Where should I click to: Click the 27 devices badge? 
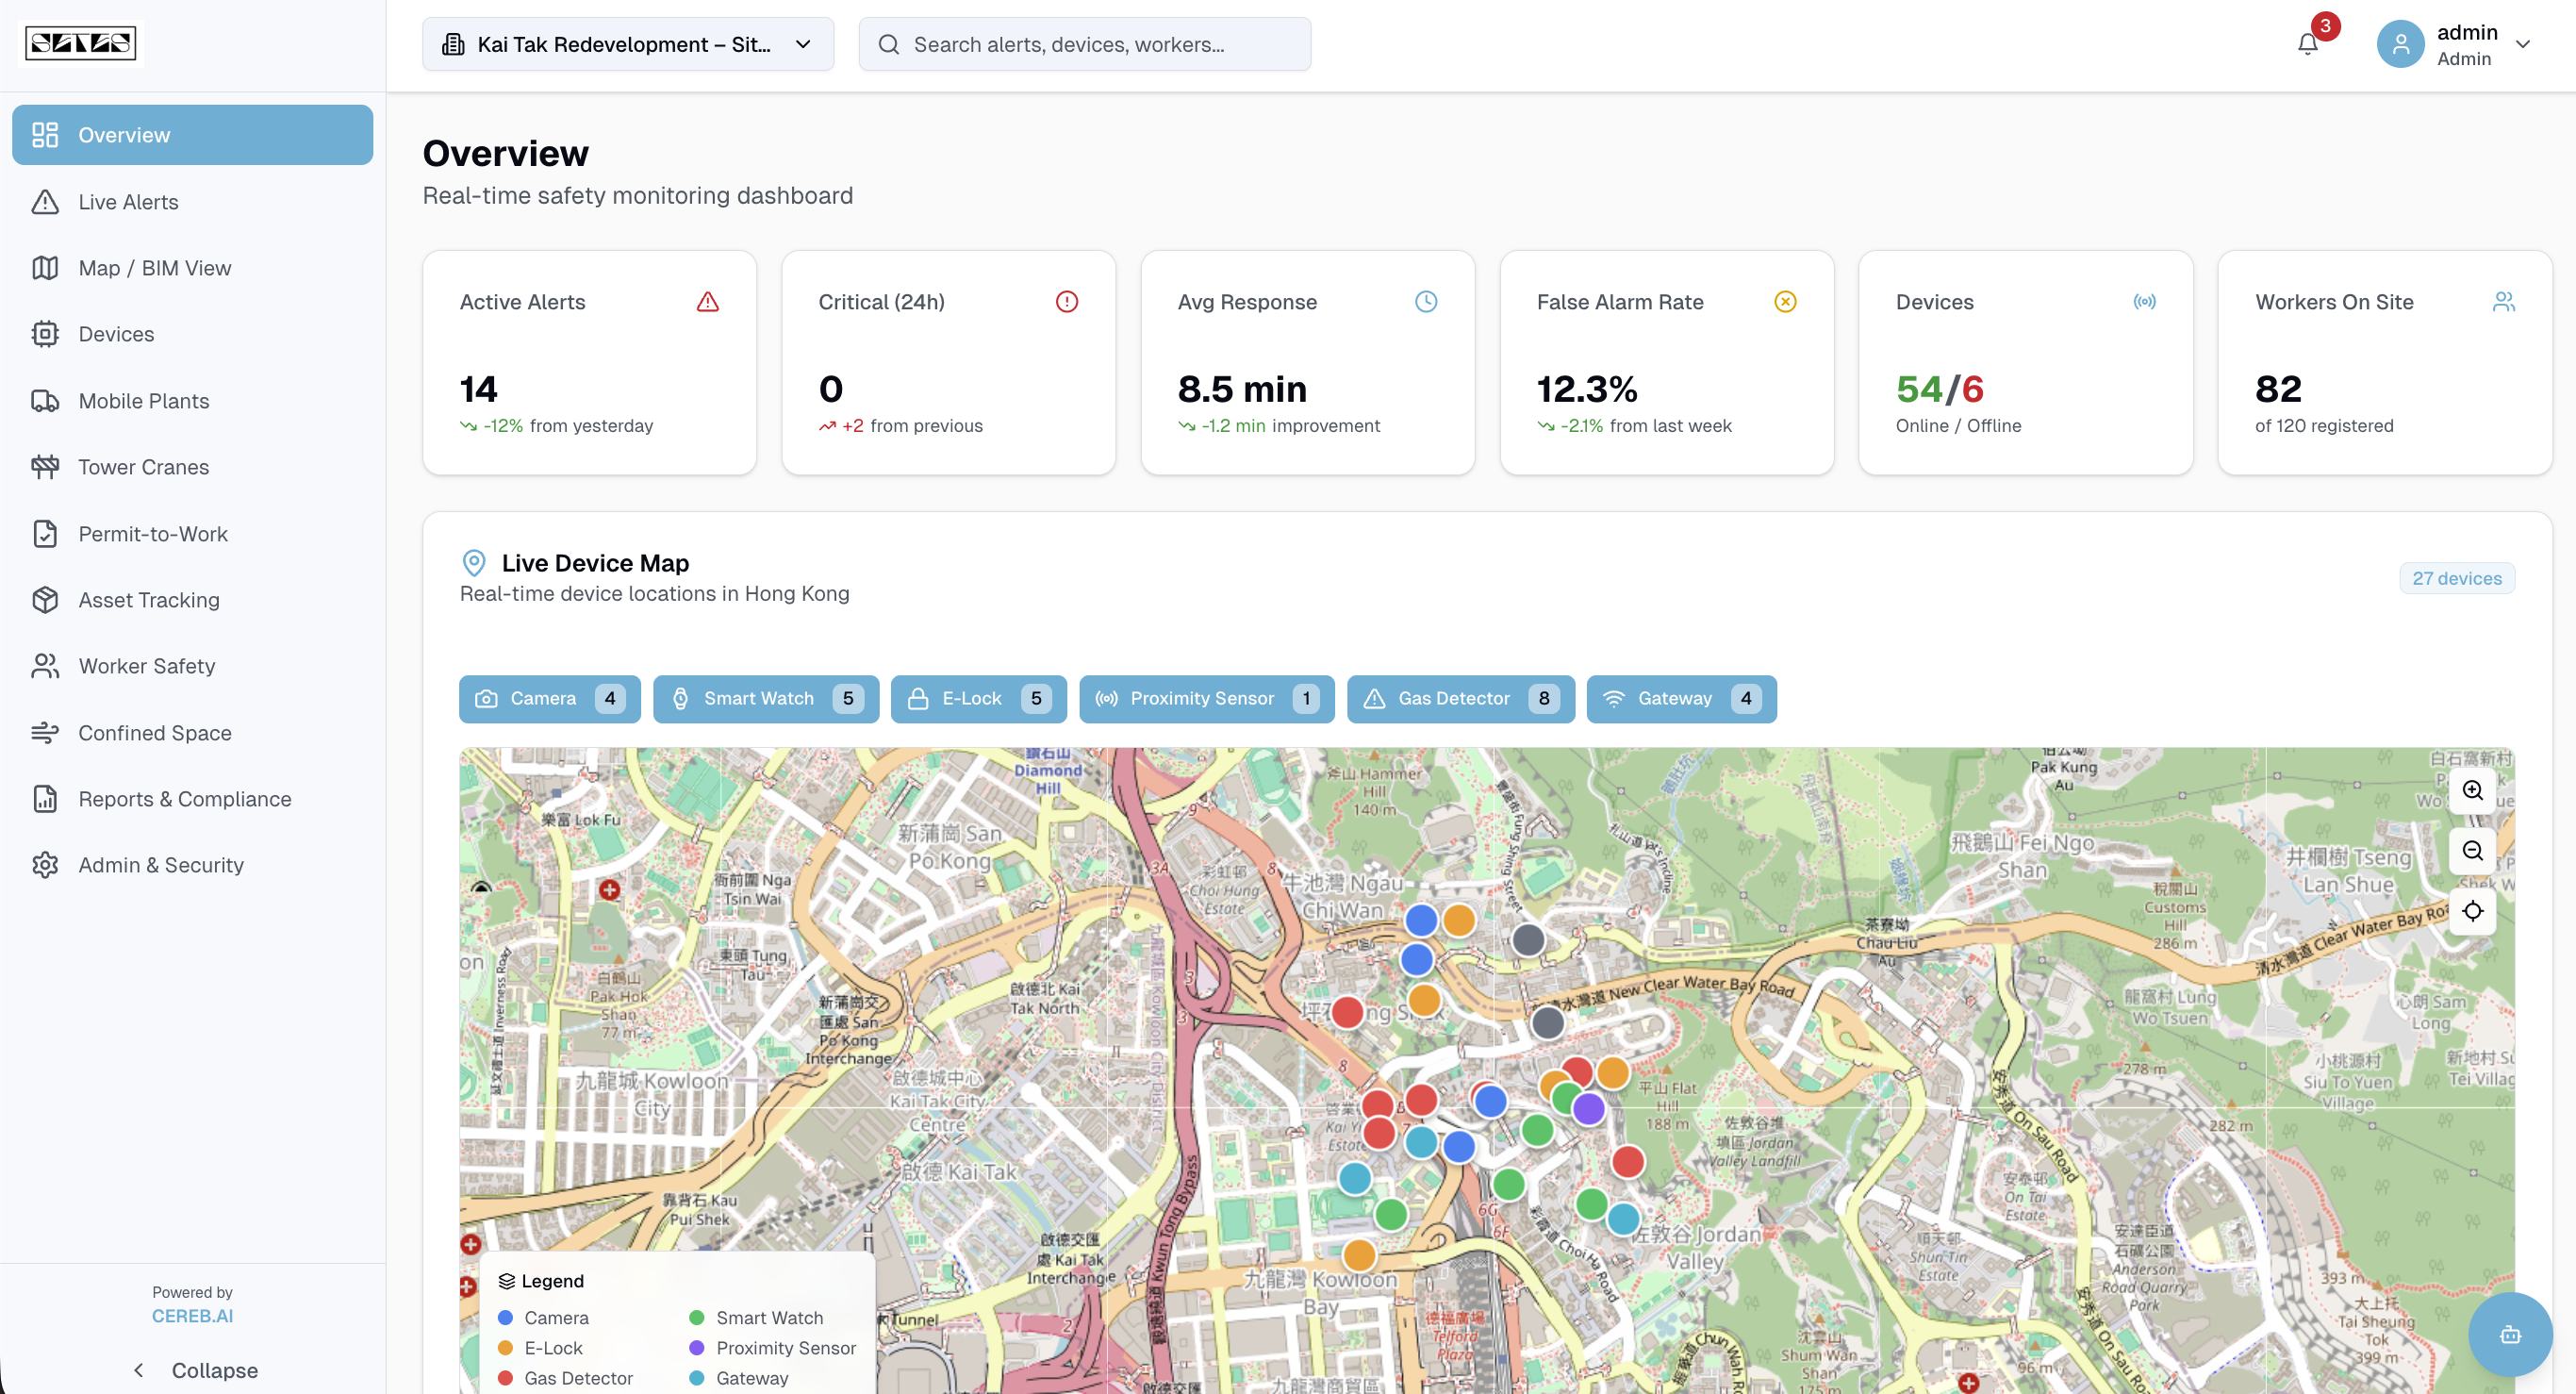click(2457, 578)
